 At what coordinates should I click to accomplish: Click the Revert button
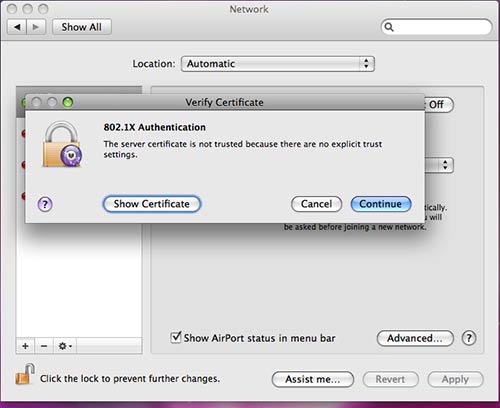pyautogui.click(x=390, y=379)
